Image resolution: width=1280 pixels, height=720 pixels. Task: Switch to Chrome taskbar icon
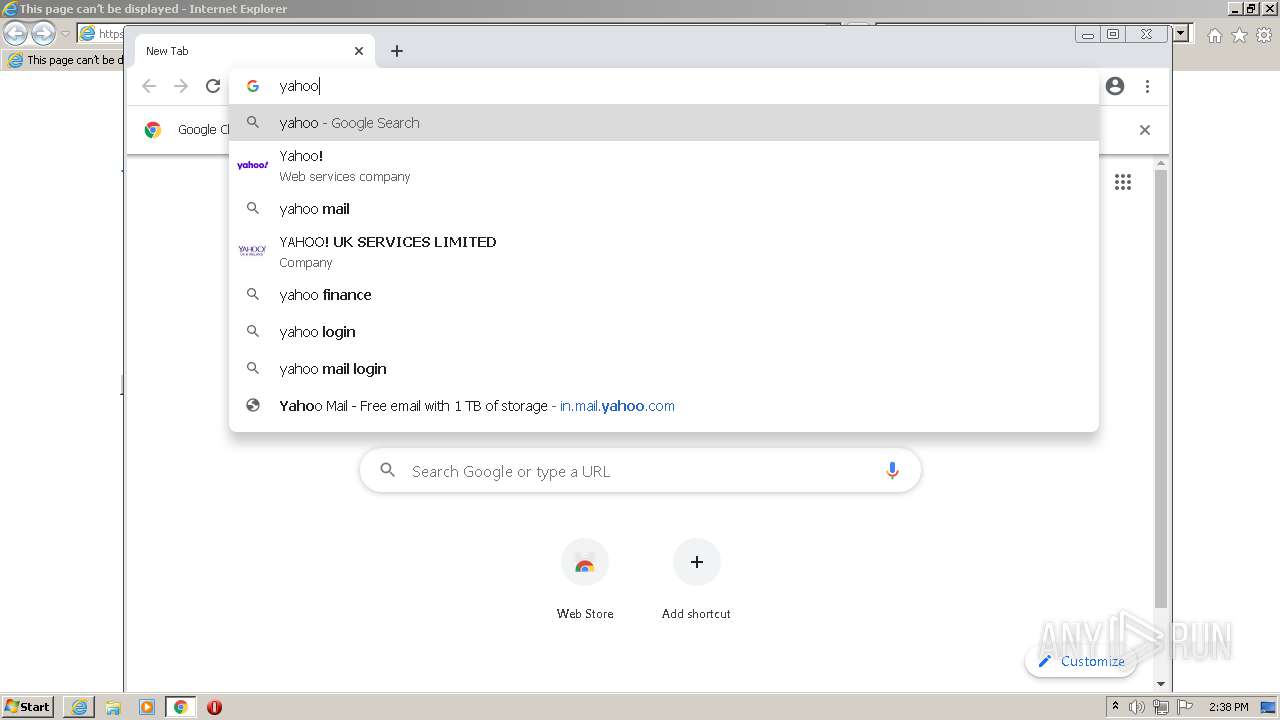pyautogui.click(x=180, y=707)
